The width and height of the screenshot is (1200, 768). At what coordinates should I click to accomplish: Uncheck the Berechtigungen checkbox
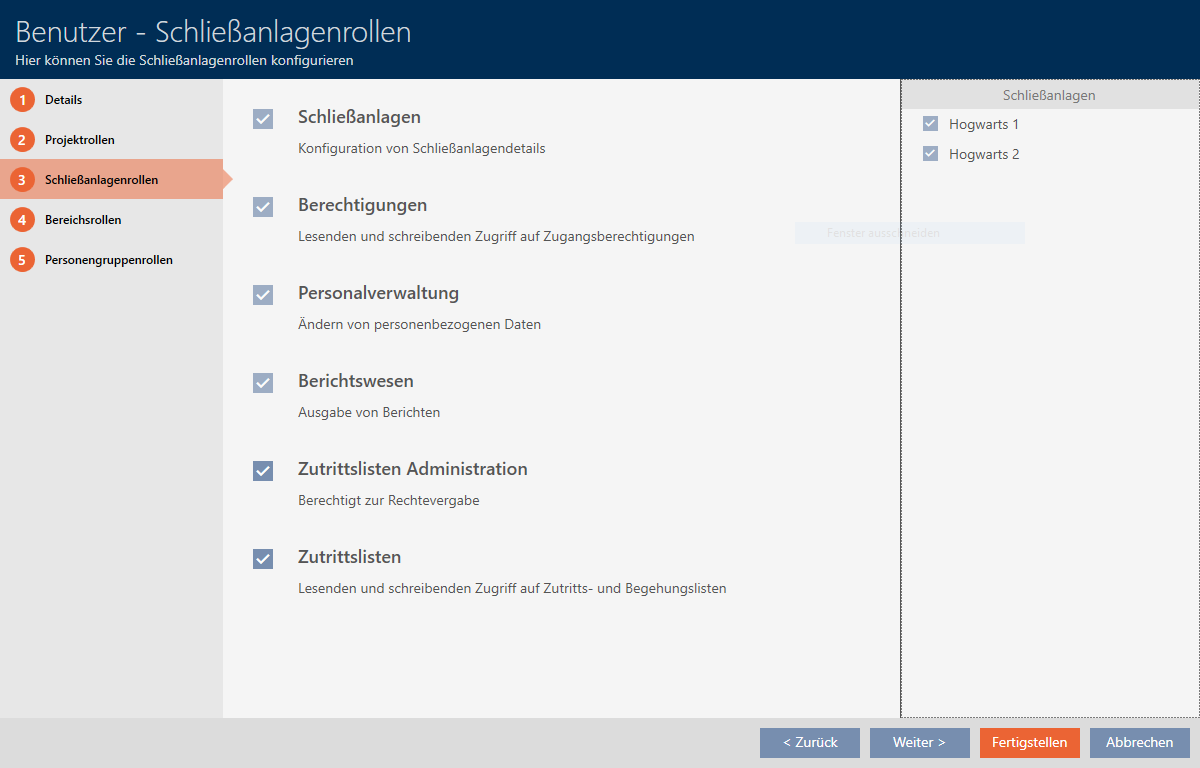click(x=263, y=207)
